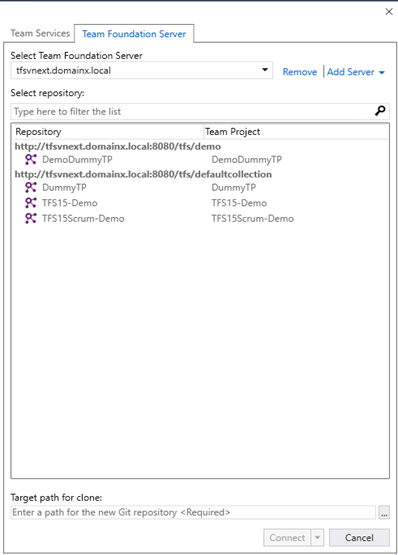Image resolution: width=398 pixels, height=555 pixels.
Task: Select the DemoDummyTP repository name
Action: [77, 160]
